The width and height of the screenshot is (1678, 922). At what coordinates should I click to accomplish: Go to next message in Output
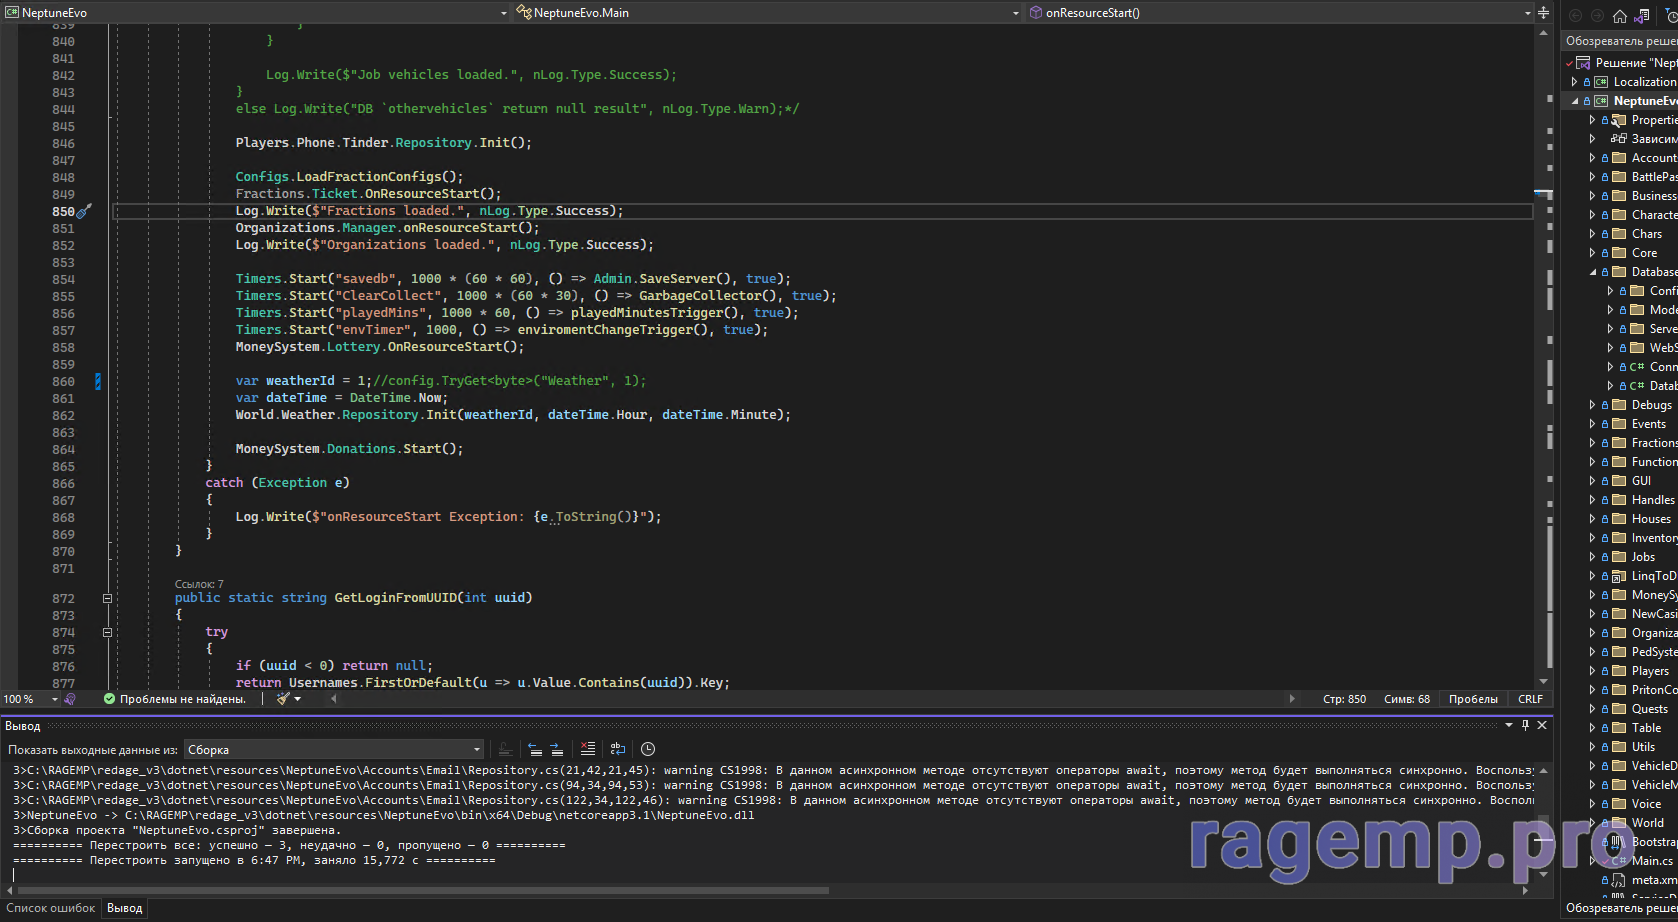tap(556, 749)
